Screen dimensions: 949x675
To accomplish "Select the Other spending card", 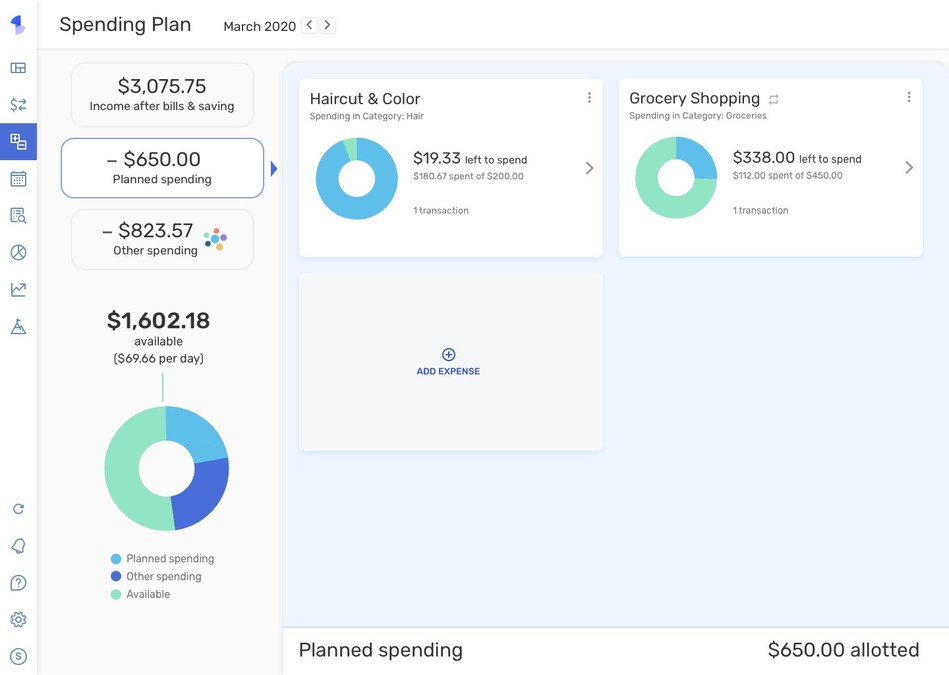I will point(162,239).
